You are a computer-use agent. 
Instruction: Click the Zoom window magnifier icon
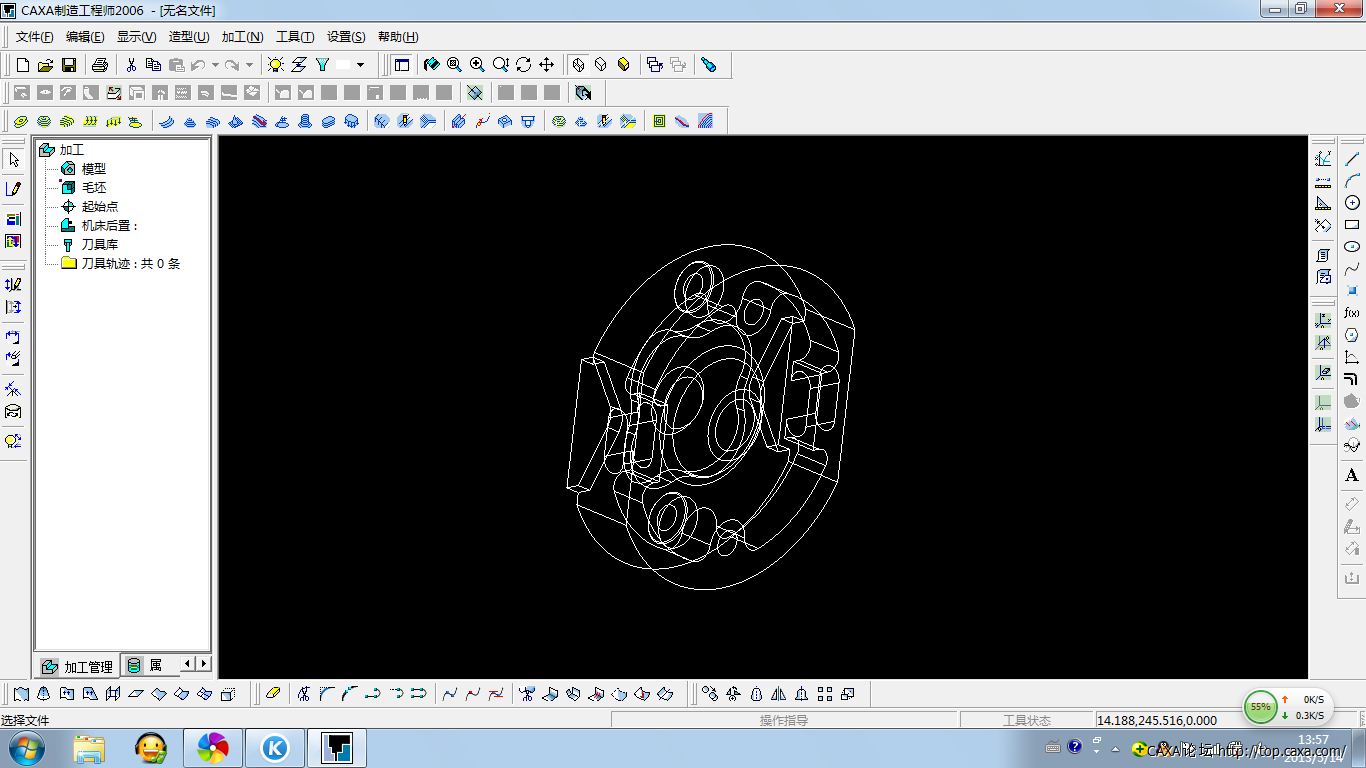(454, 64)
